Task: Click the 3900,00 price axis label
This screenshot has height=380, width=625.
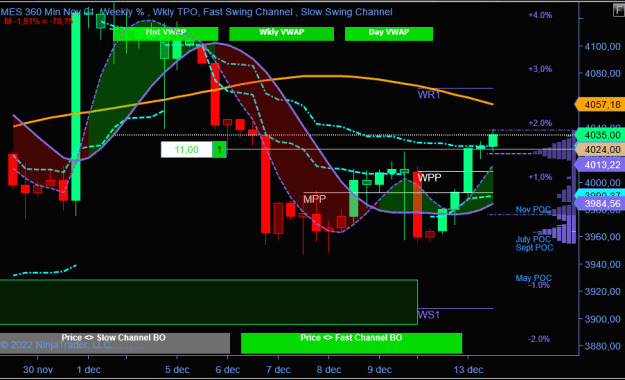Action: [x=602, y=319]
